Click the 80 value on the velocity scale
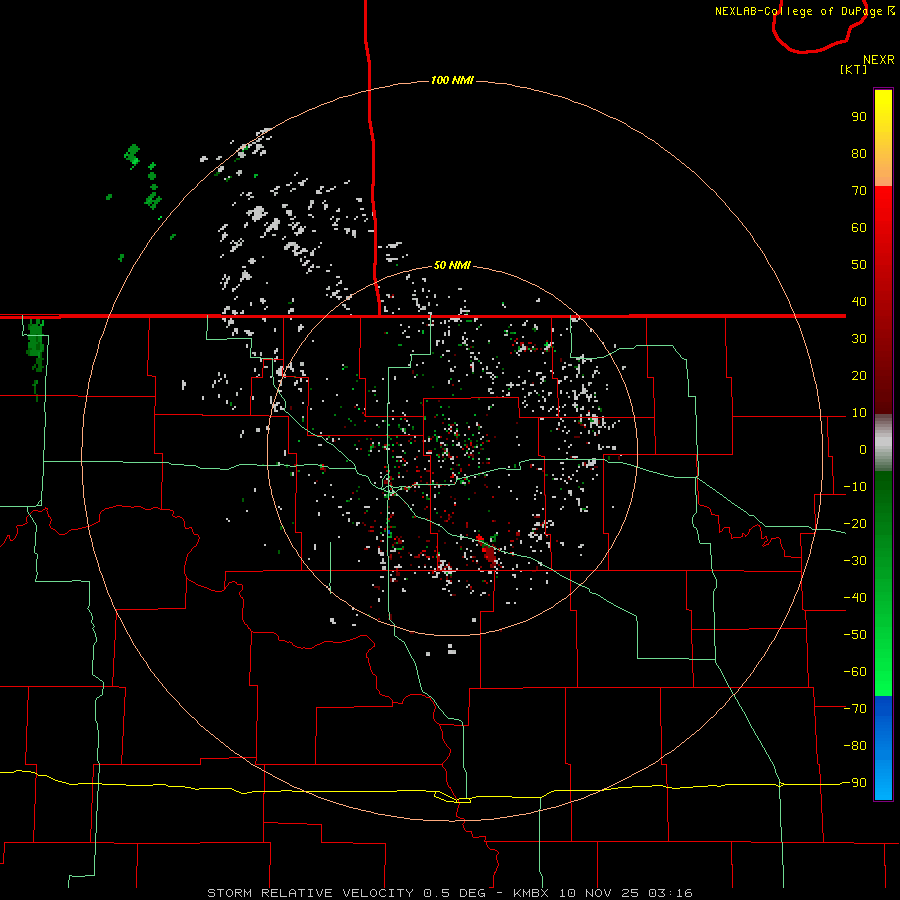 859,154
